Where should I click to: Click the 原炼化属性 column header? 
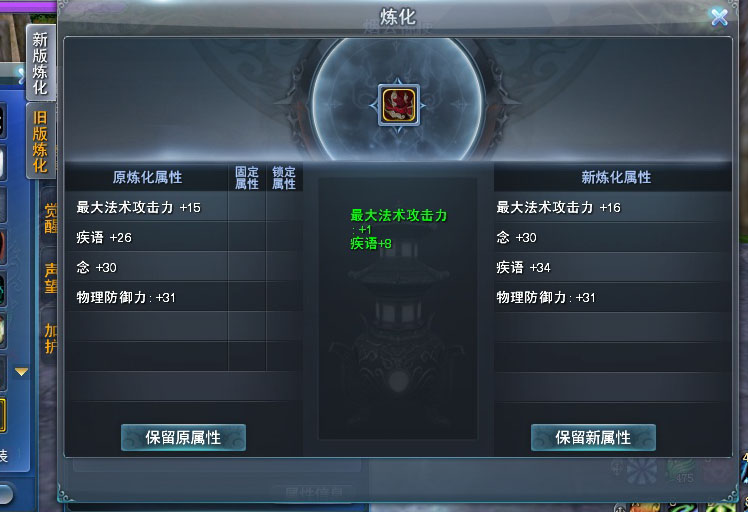147,178
